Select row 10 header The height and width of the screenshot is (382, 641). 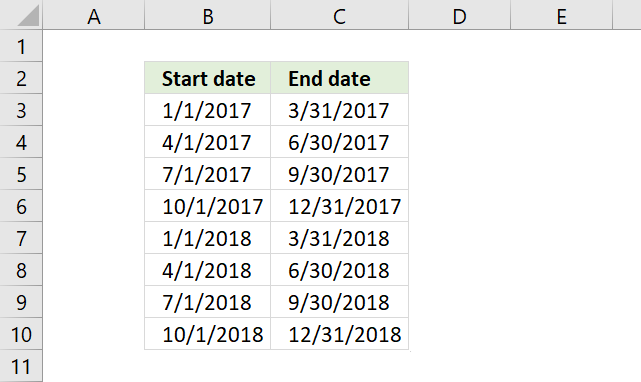21,334
